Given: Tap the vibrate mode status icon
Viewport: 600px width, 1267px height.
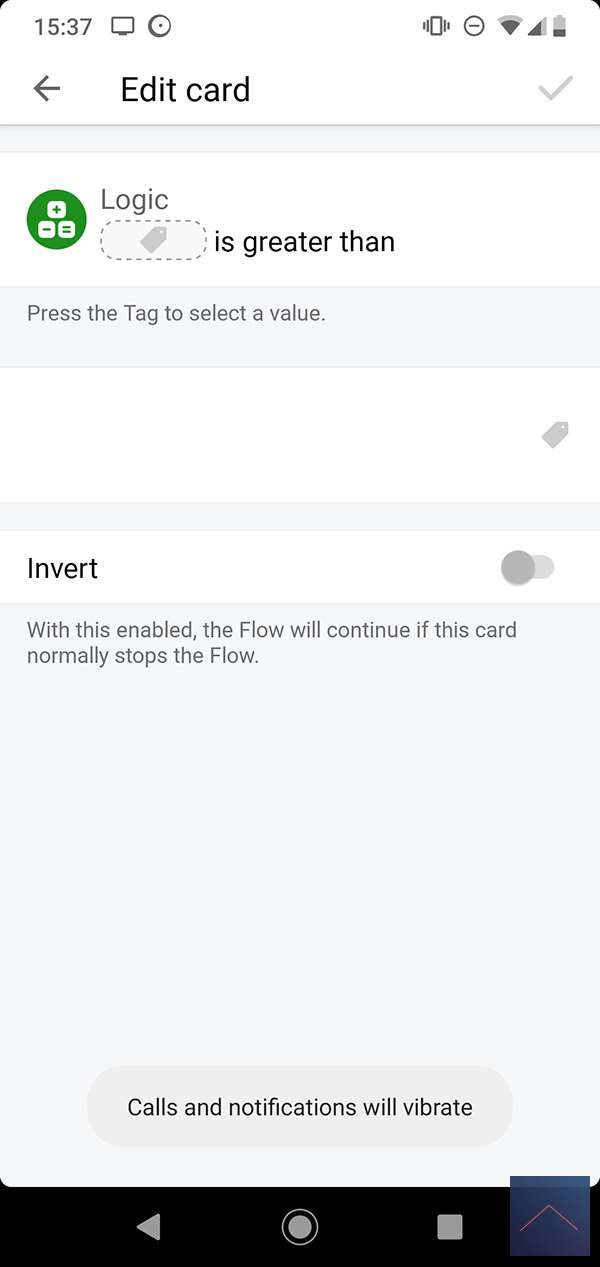Looking at the screenshot, I should 436,26.
